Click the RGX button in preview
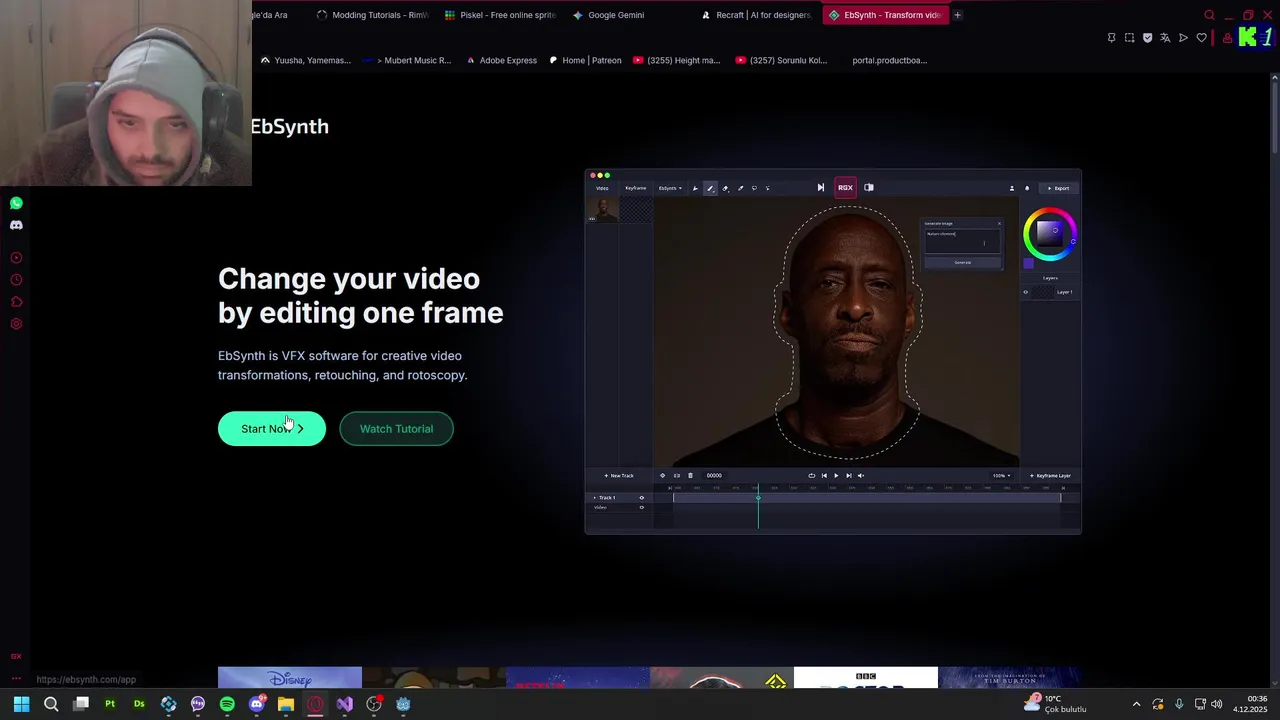The height and width of the screenshot is (720, 1280). 845,188
